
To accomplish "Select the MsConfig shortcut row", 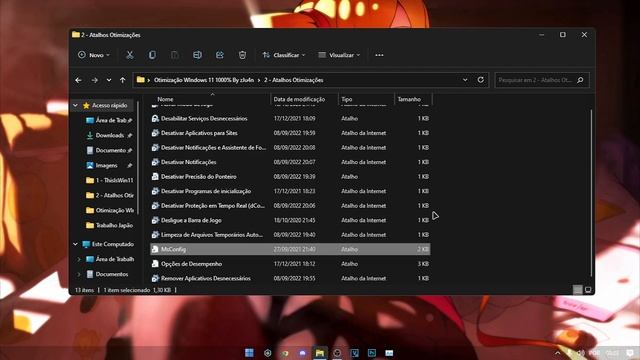I will pyautogui.click(x=290, y=249).
